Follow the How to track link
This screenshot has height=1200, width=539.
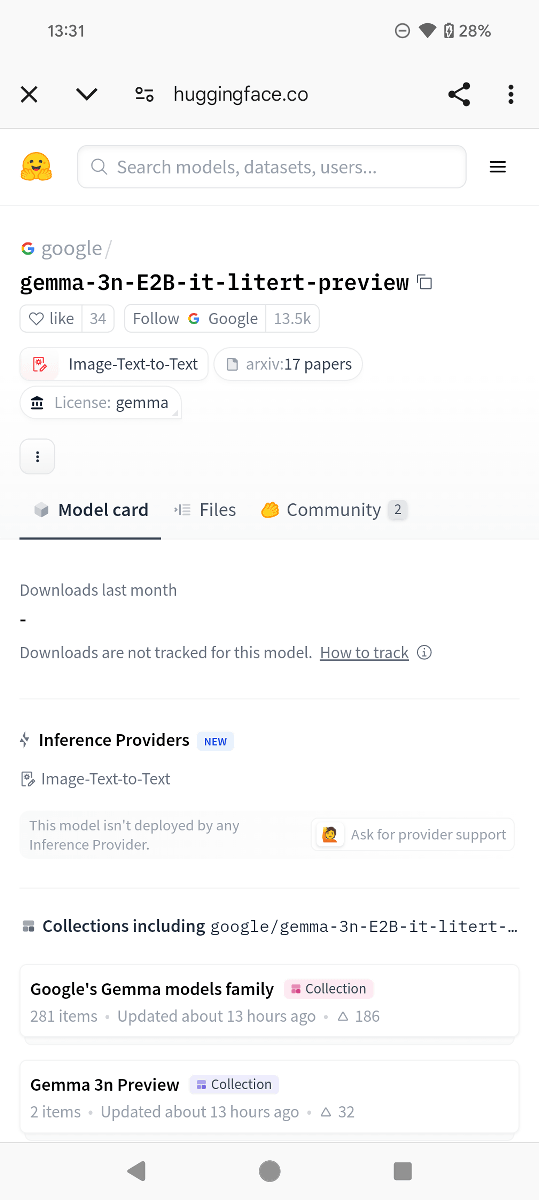(364, 653)
